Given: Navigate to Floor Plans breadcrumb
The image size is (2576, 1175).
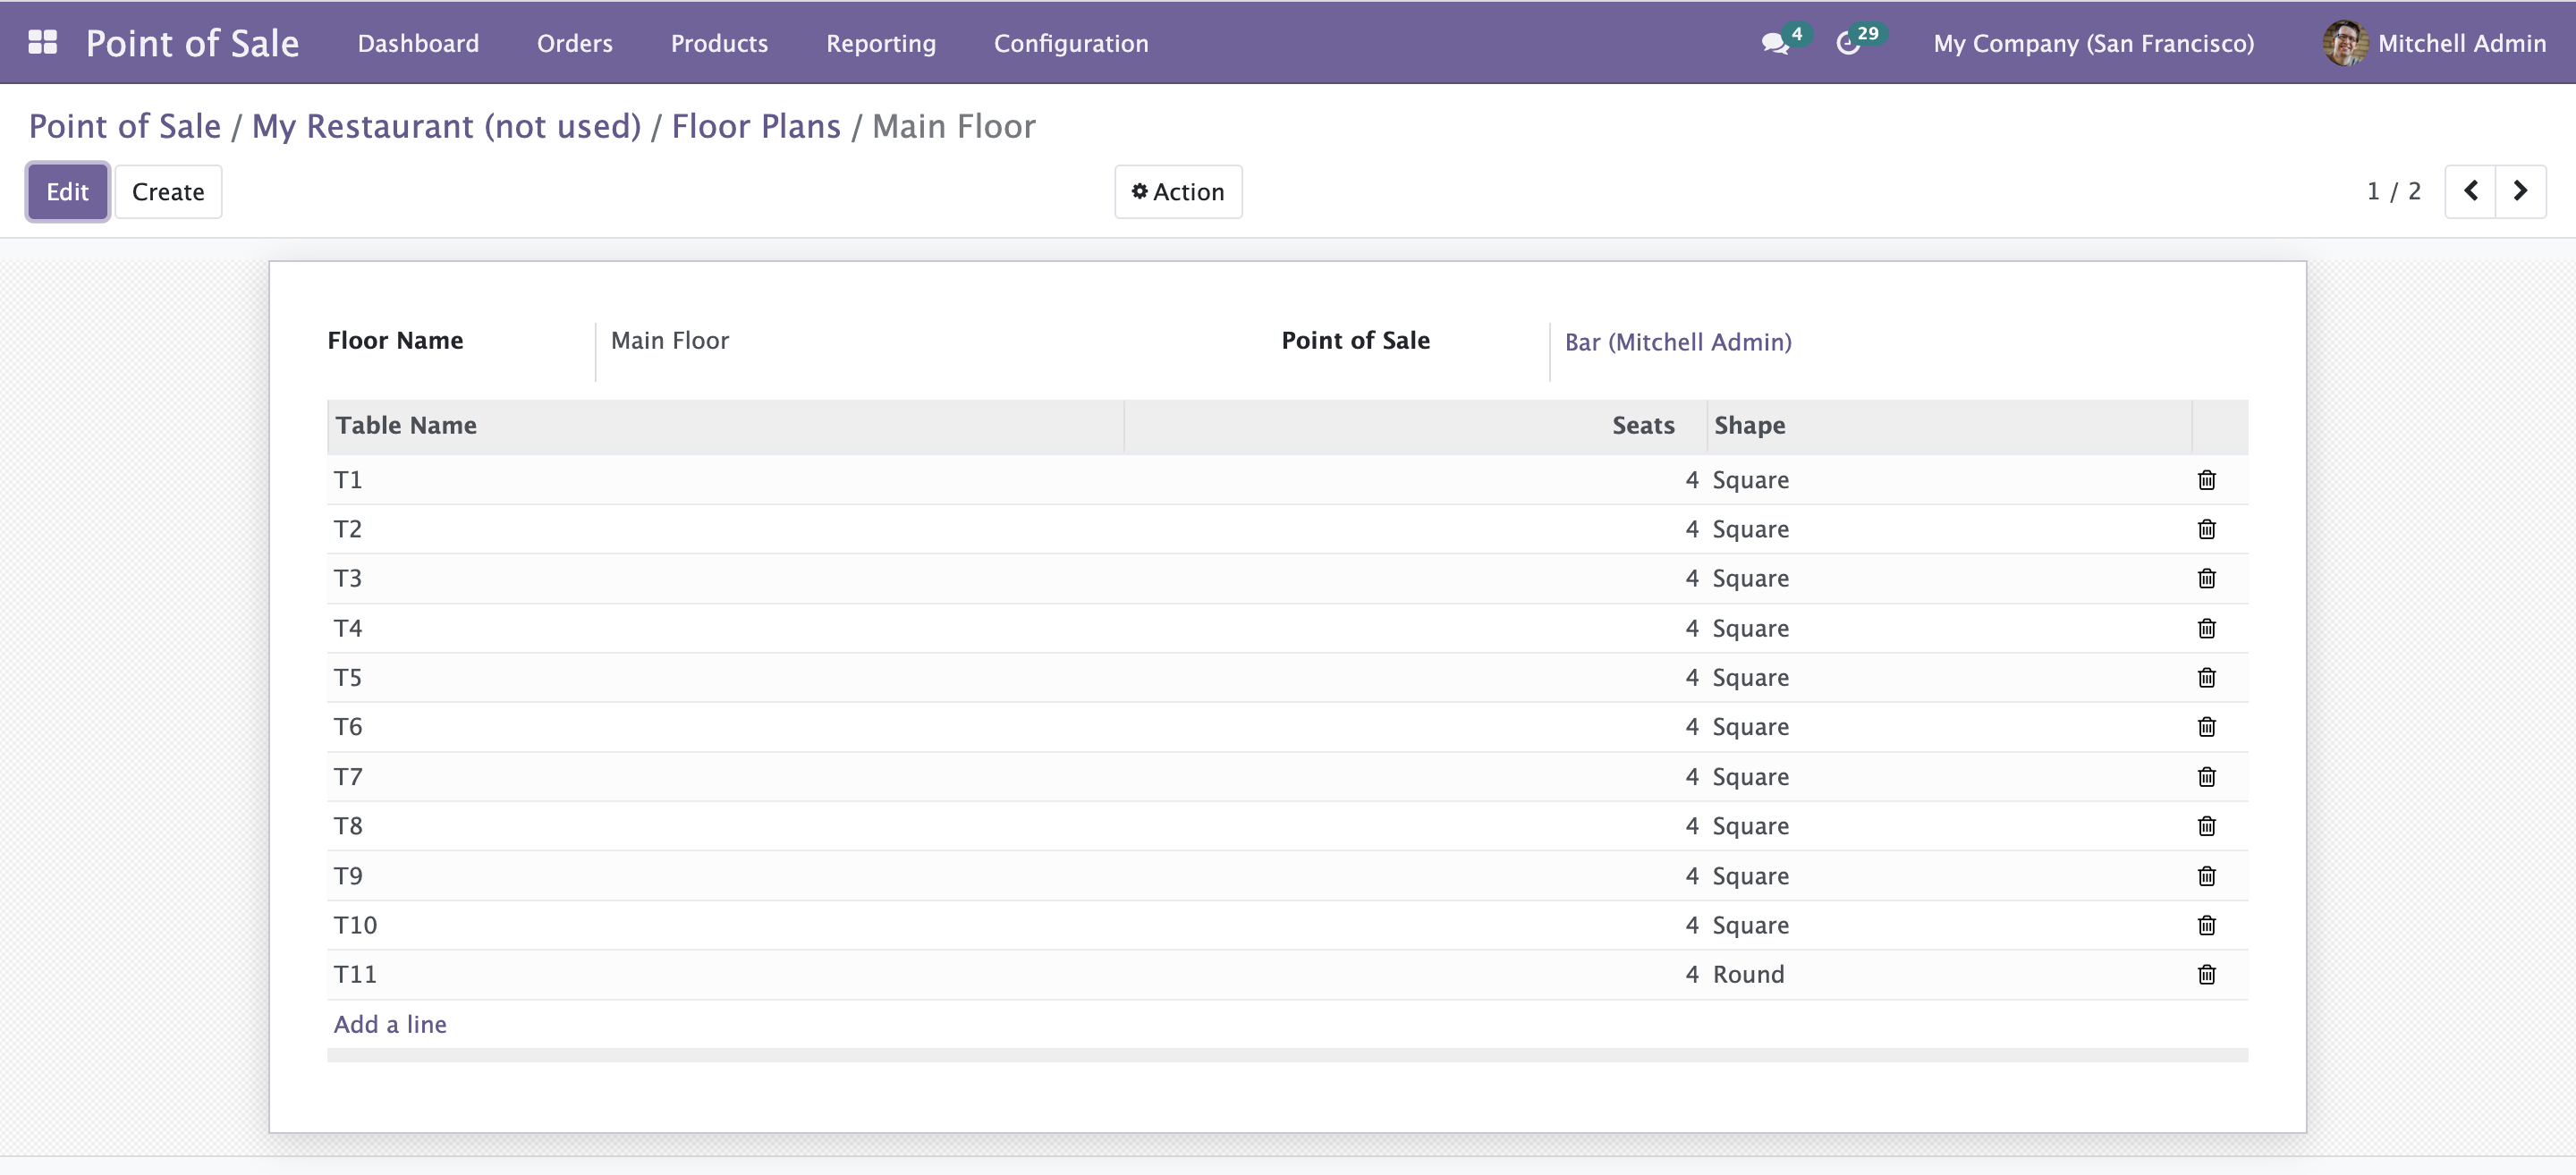Looking at the screenshot, I should click(x=755, y=126).
